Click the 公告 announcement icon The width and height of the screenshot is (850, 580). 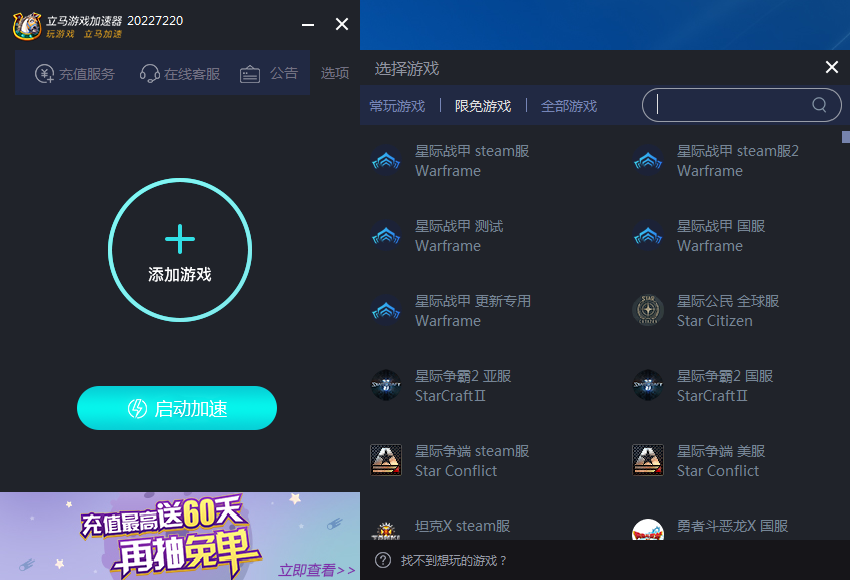(x=251, y=73)
